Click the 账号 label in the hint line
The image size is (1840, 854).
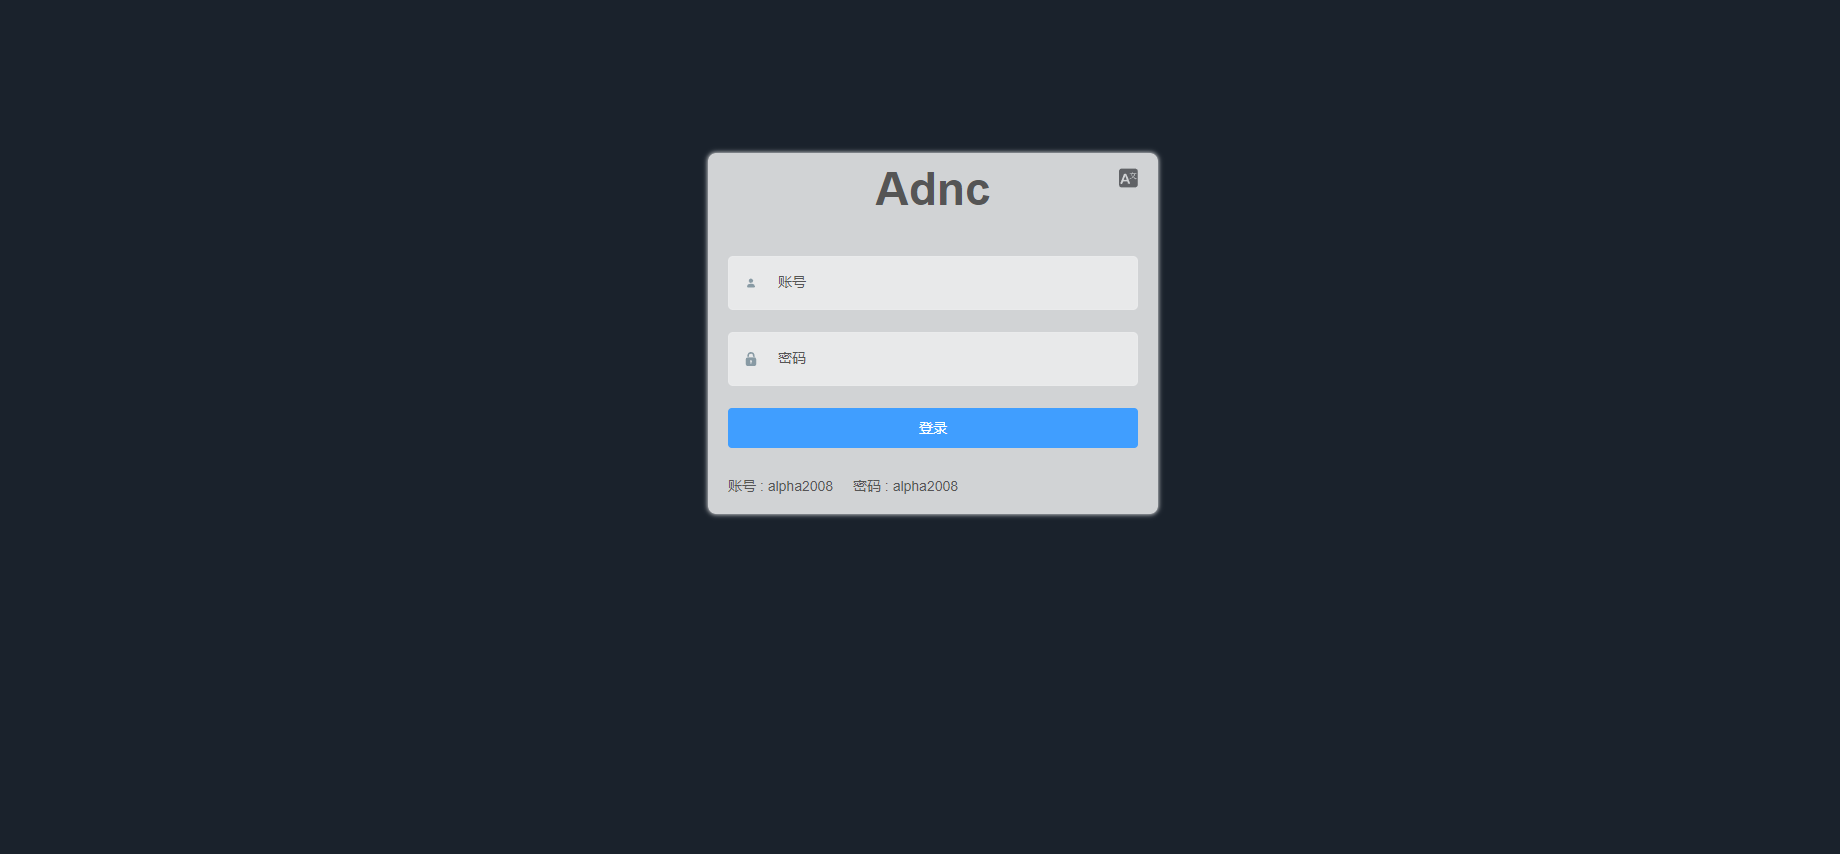click(x=742, y=486)
